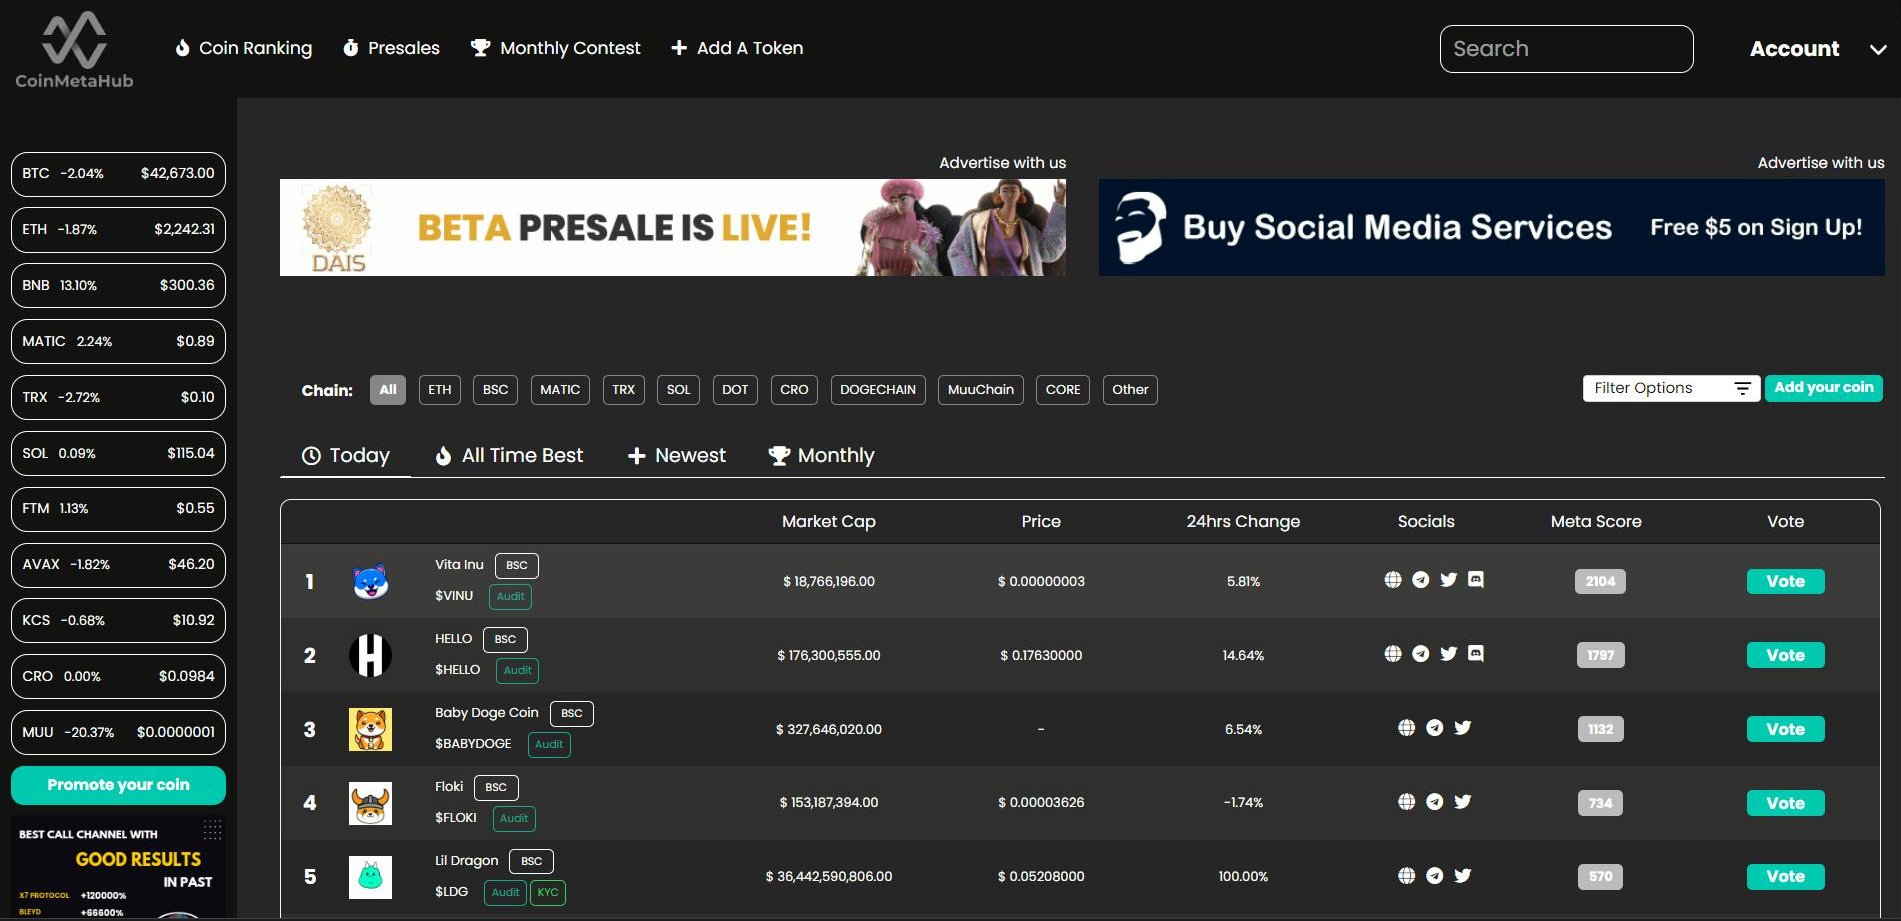
Task: Click into the Search field
Action: pos(1566,49)
